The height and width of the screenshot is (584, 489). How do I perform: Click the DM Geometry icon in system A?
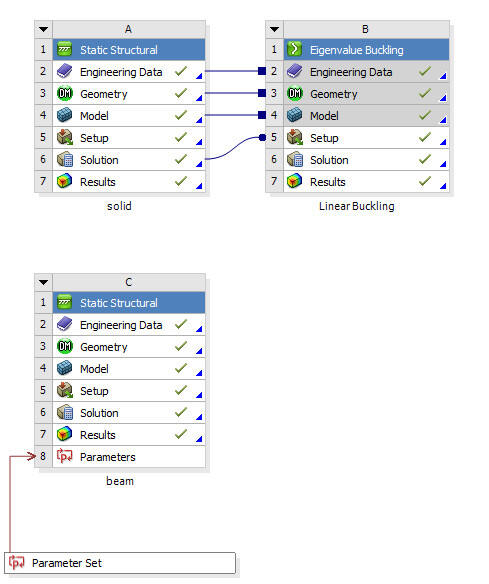pyautogui.click(x=65, y=93)
